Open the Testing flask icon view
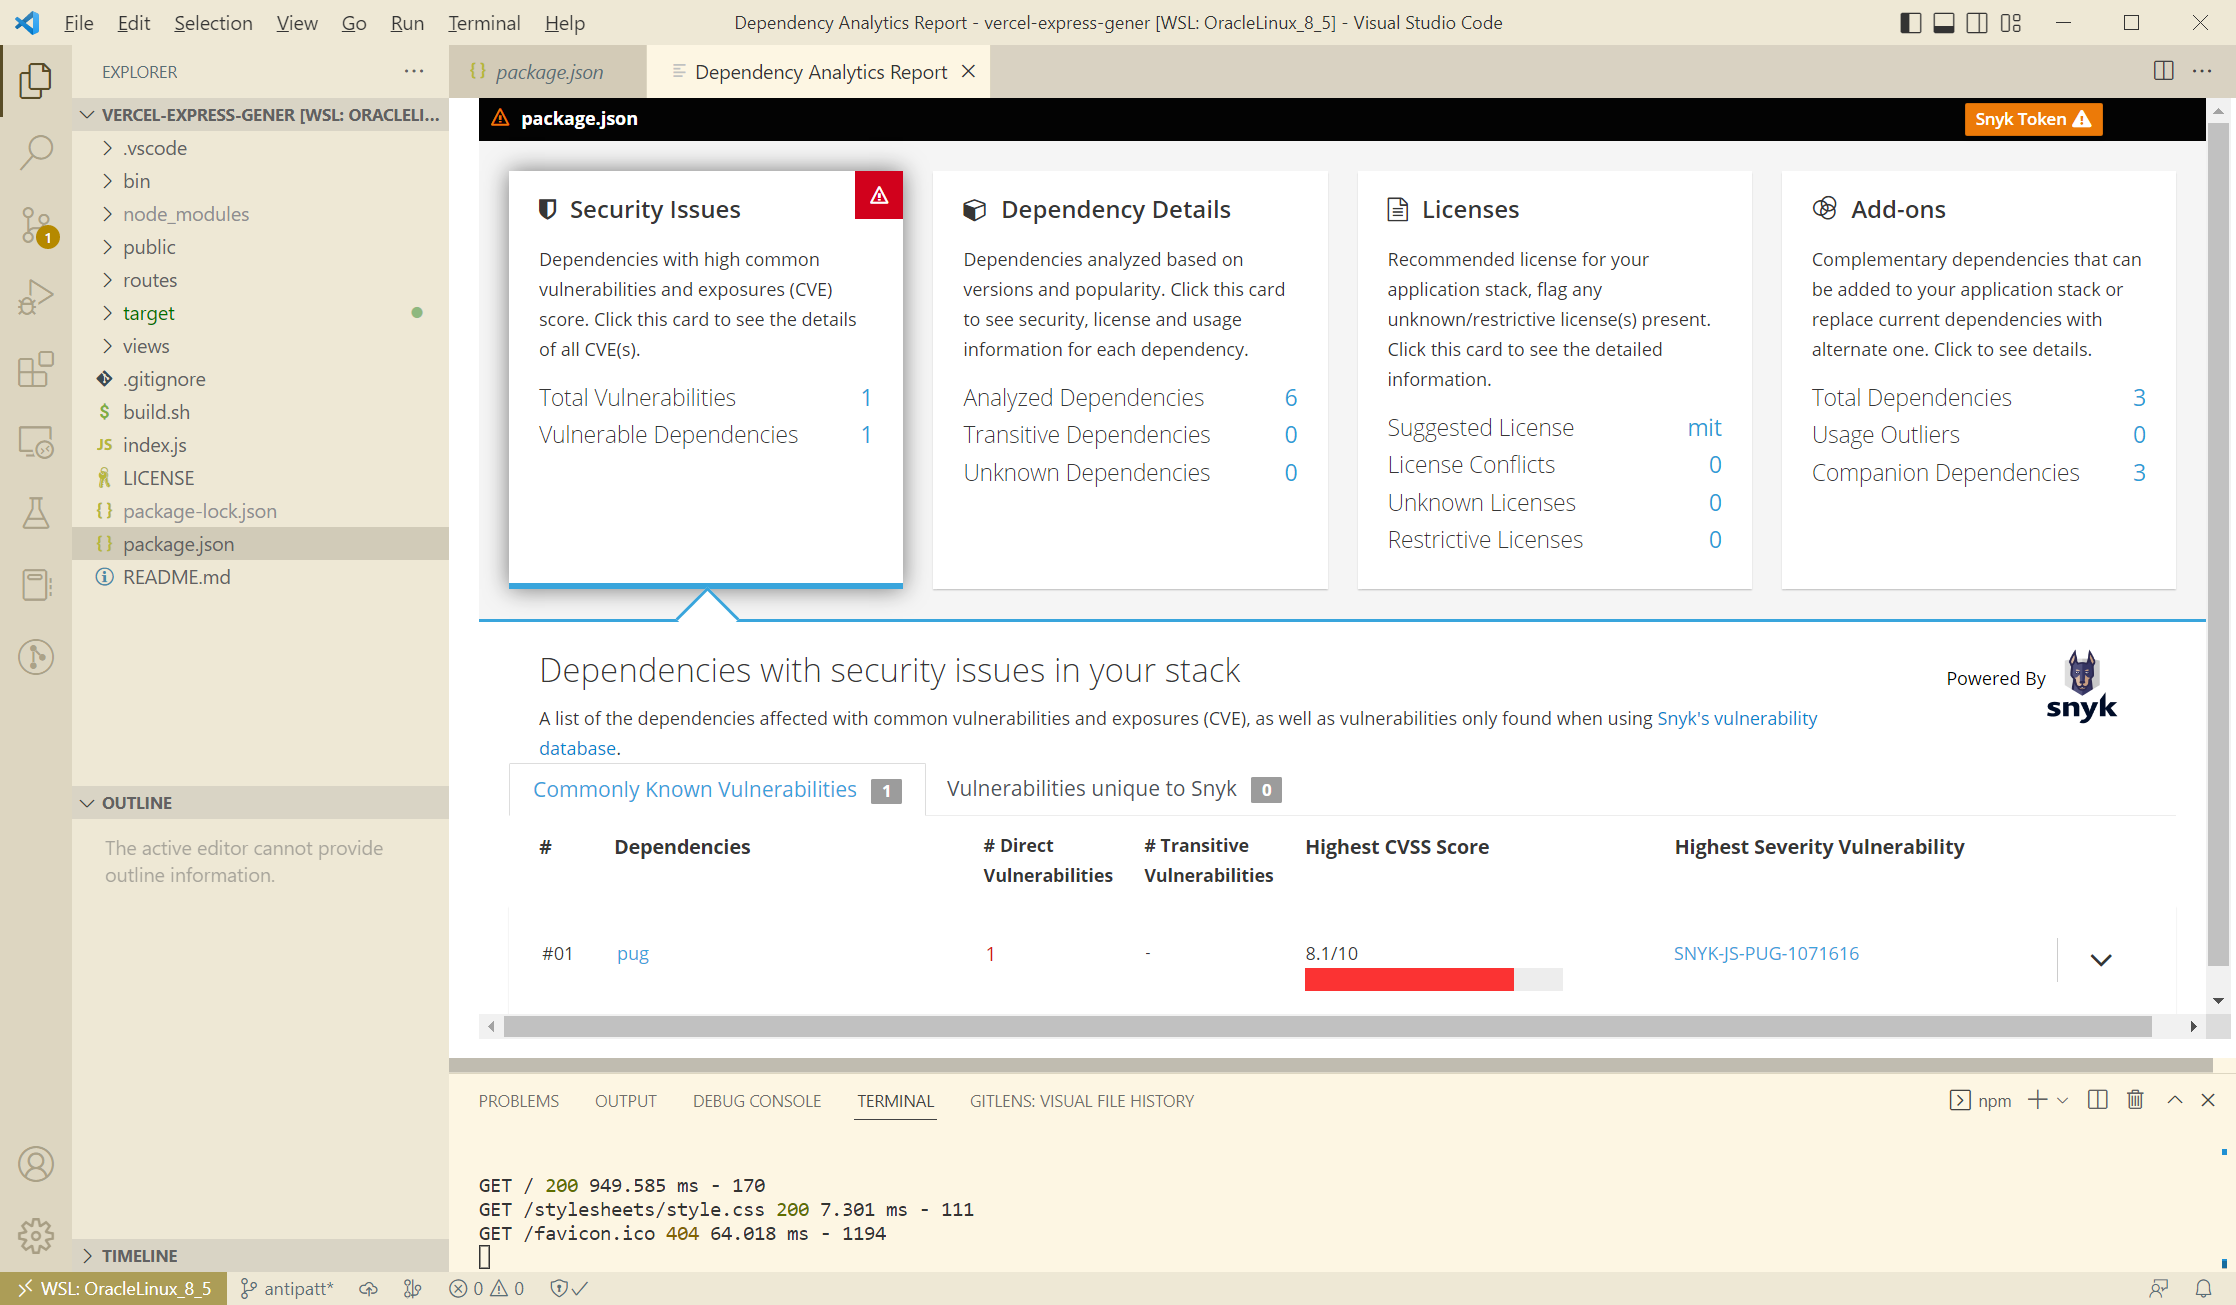The image size is (2236, 1305). (36, 513)
